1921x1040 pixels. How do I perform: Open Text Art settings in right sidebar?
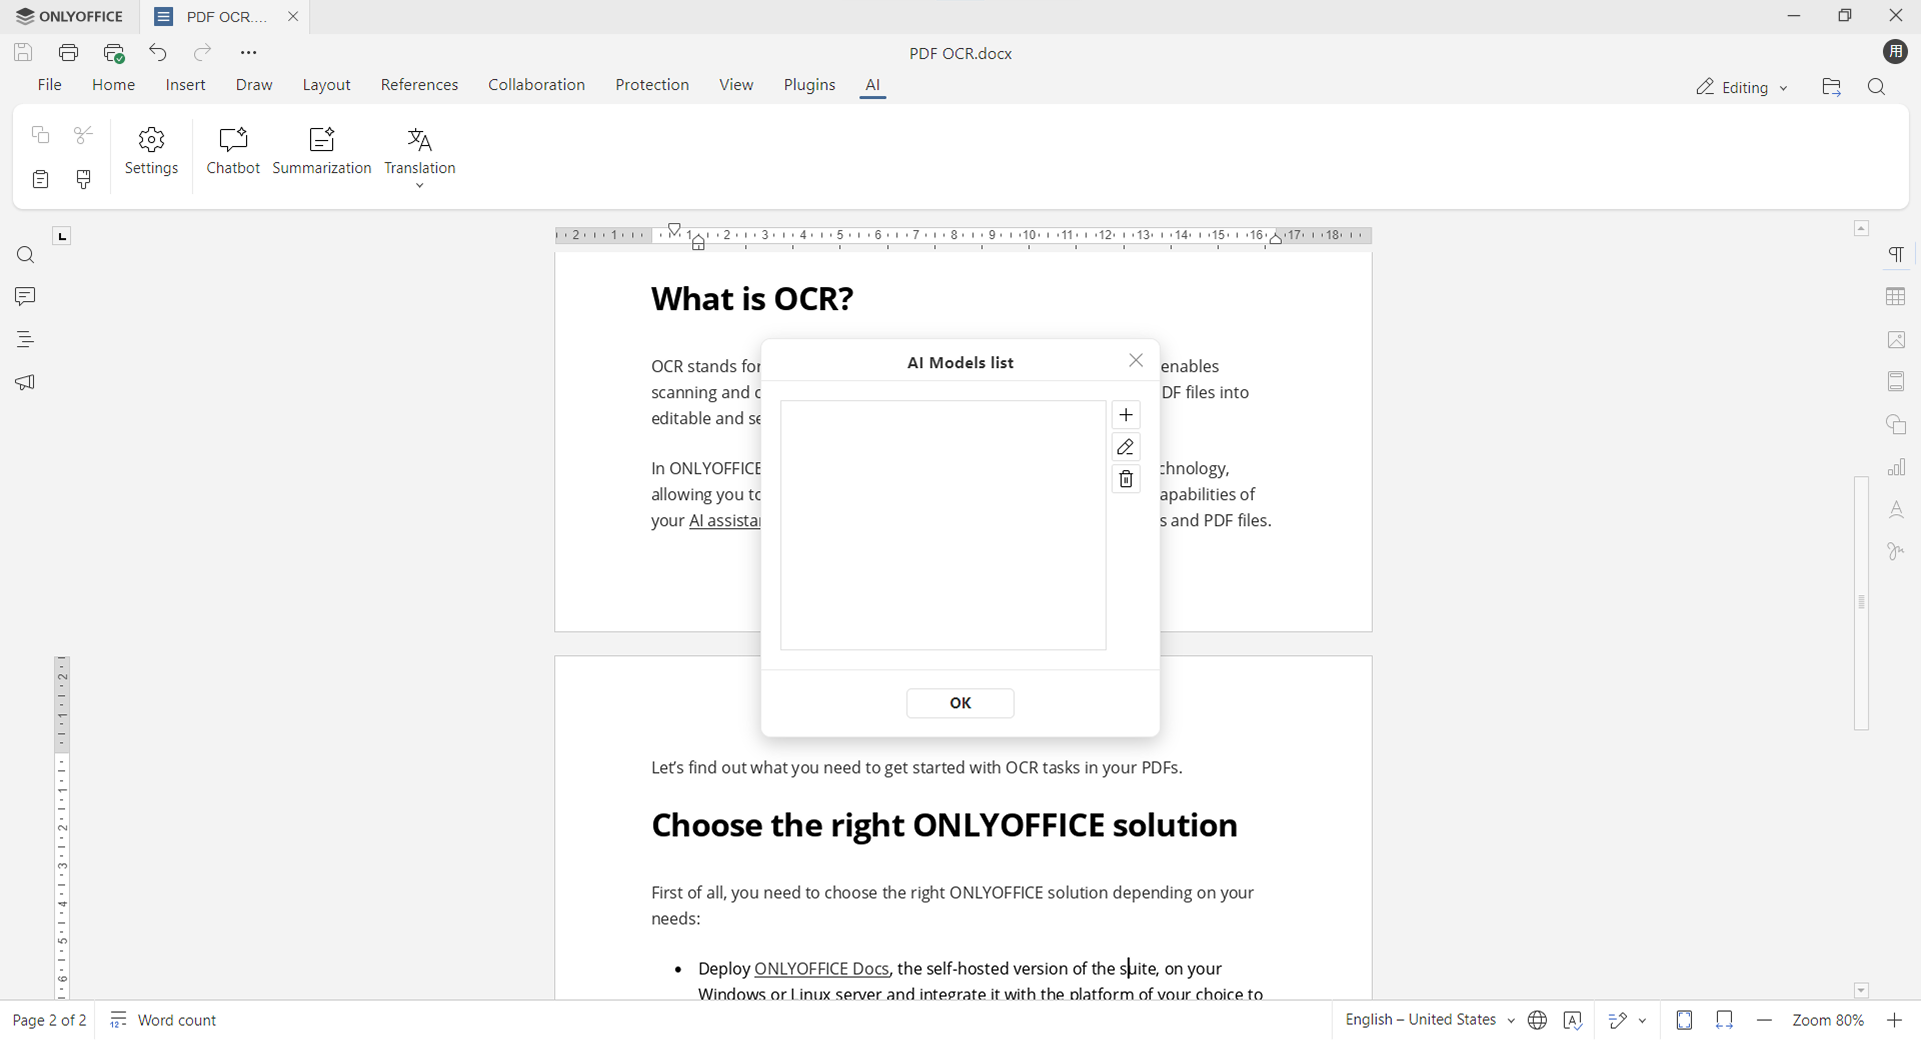pos(1896,510)
